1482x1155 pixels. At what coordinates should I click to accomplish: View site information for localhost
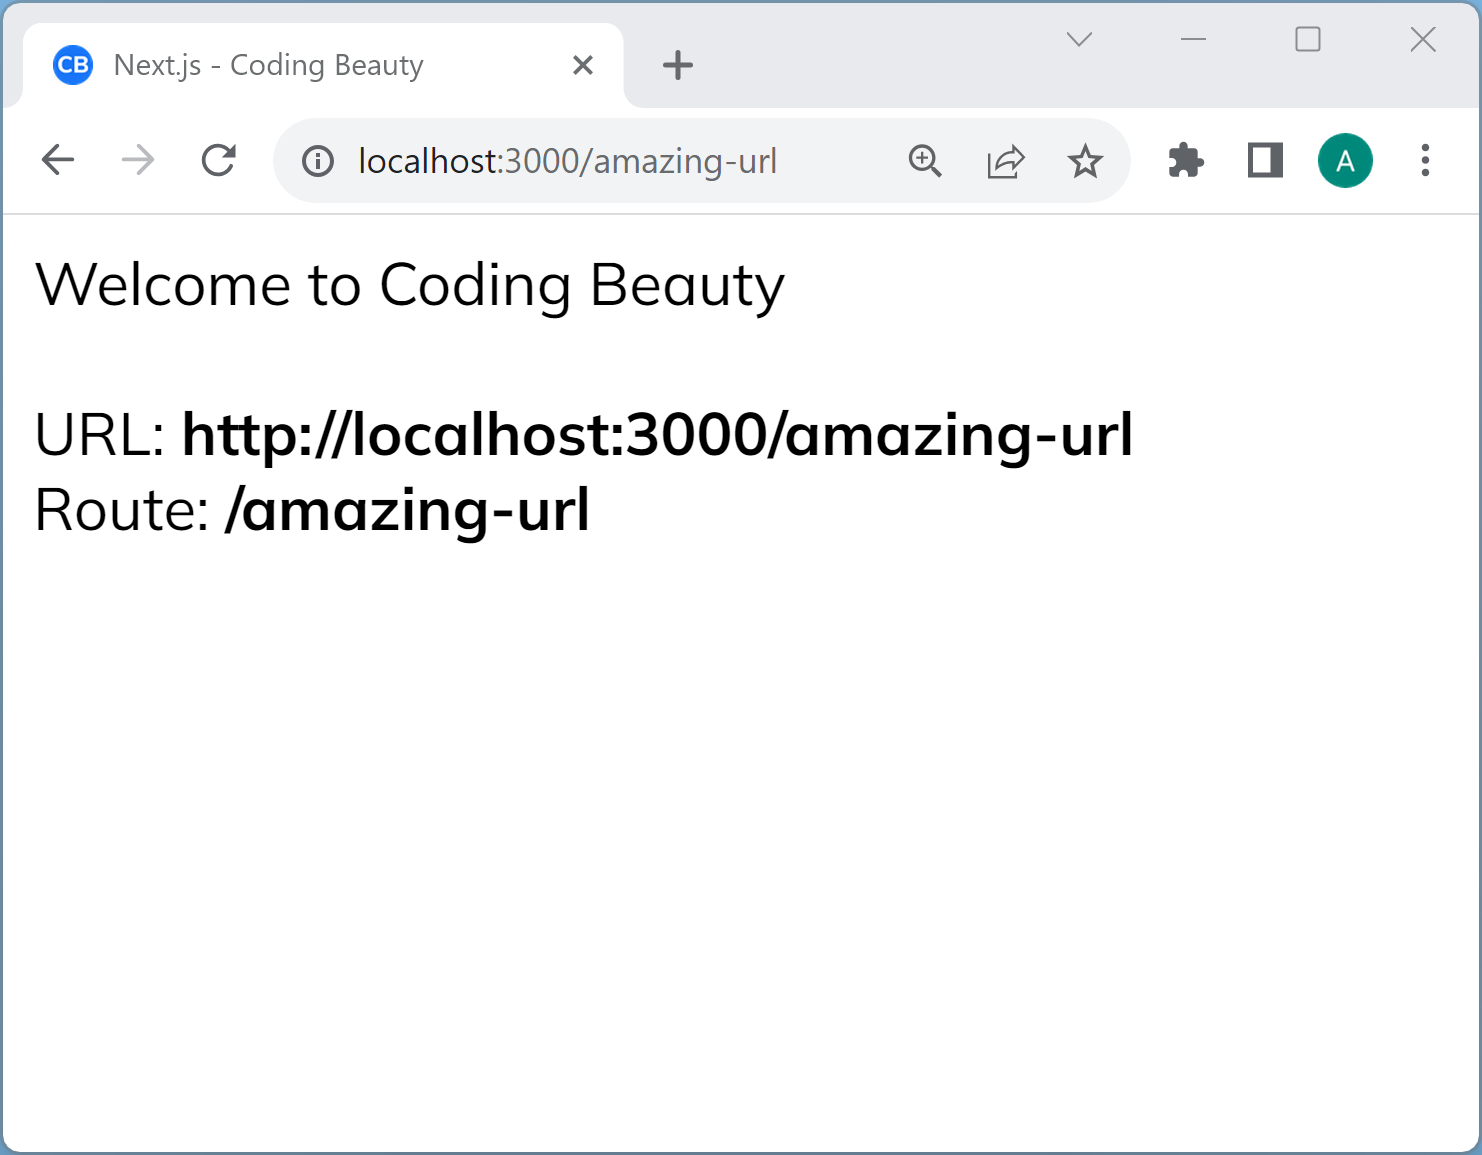pyautogui.click(x=318, y=161)
